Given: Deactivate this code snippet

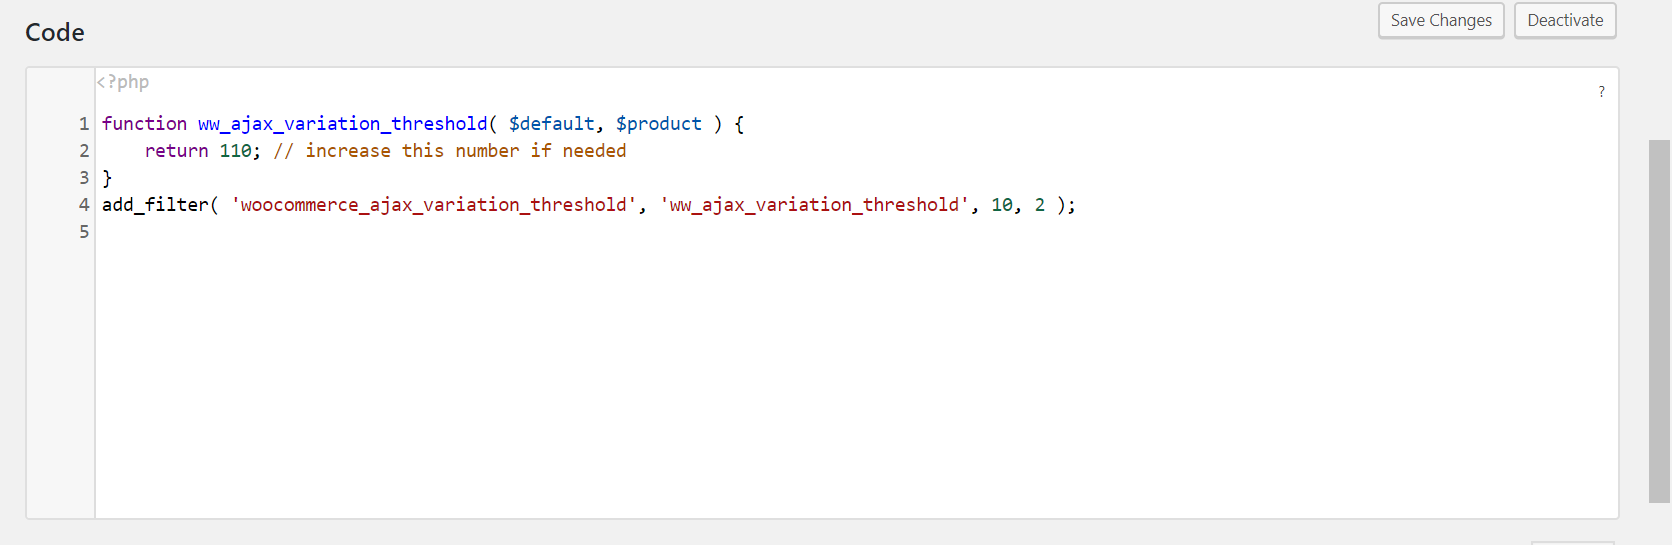Looking at the screenshot, I should pyautogui.click(x=1565, y=21).
